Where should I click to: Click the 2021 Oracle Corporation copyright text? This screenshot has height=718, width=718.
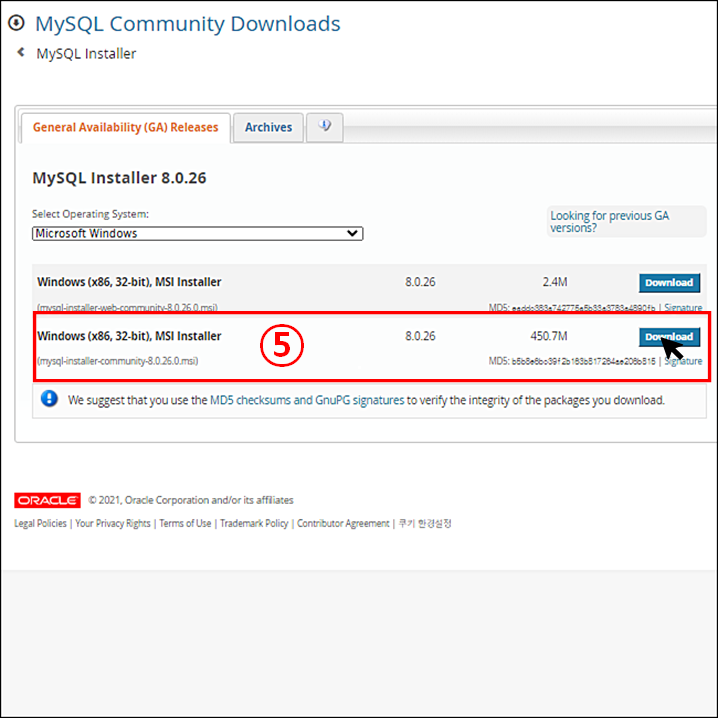click(x=191, y=500)
